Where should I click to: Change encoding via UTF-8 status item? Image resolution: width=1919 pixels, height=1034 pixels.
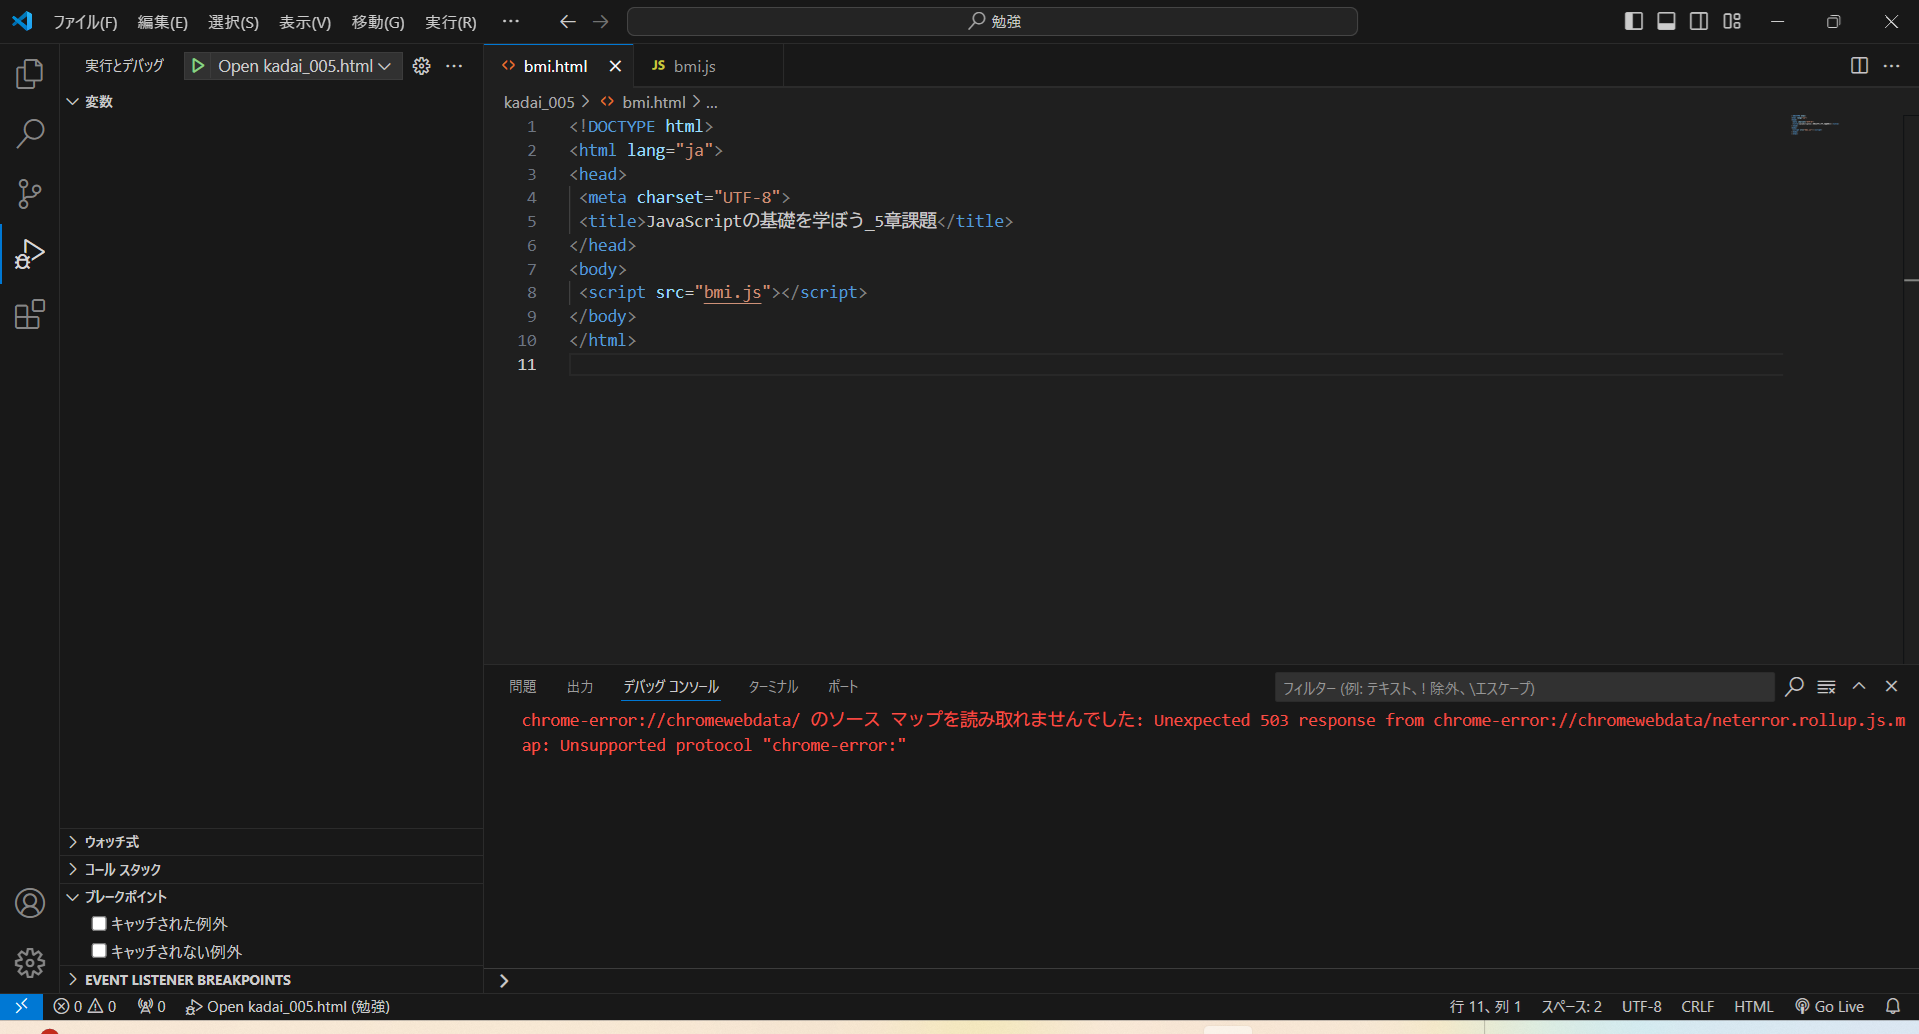pos(1642,1006)
